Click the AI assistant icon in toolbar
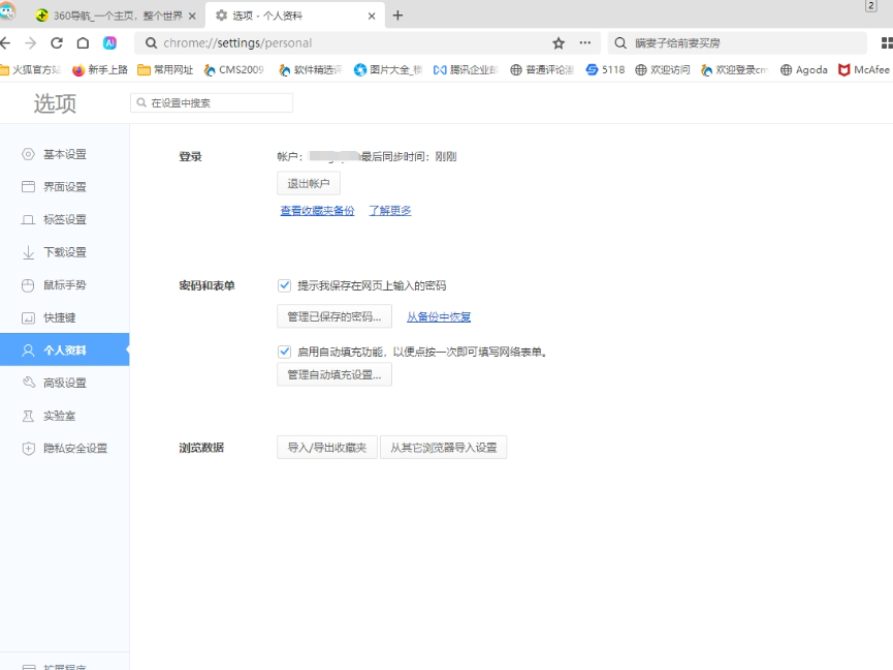 point(110,43)
